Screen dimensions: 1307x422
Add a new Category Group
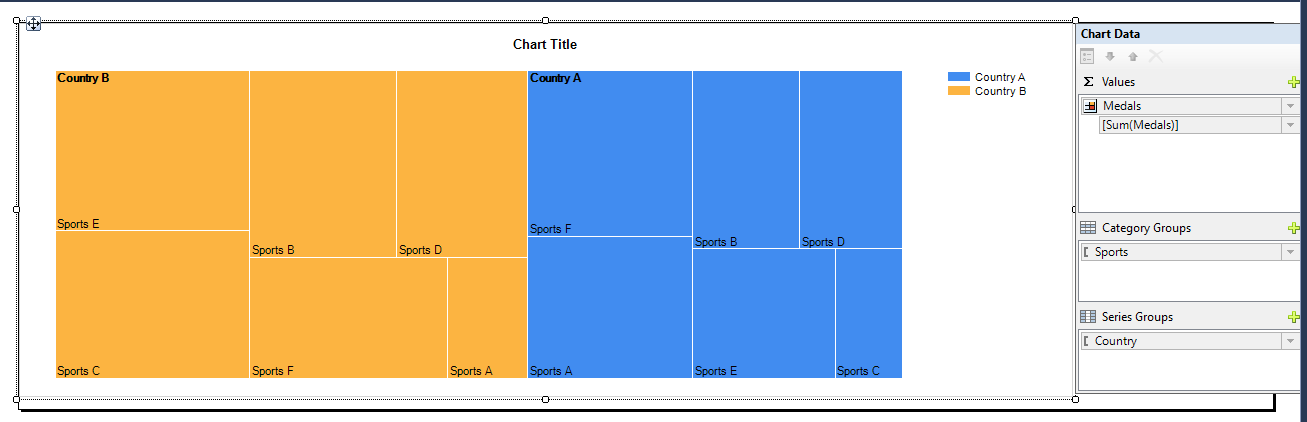coord(1294,228)
